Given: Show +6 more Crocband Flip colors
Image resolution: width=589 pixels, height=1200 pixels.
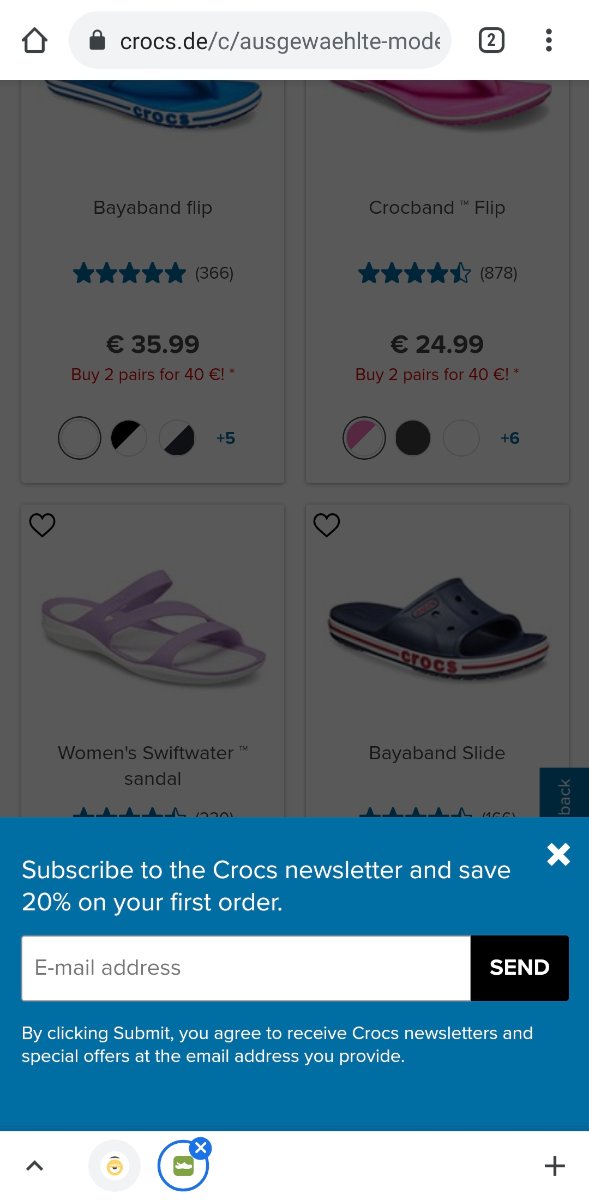Looking at the screenshot, I should tap(510, 438).
